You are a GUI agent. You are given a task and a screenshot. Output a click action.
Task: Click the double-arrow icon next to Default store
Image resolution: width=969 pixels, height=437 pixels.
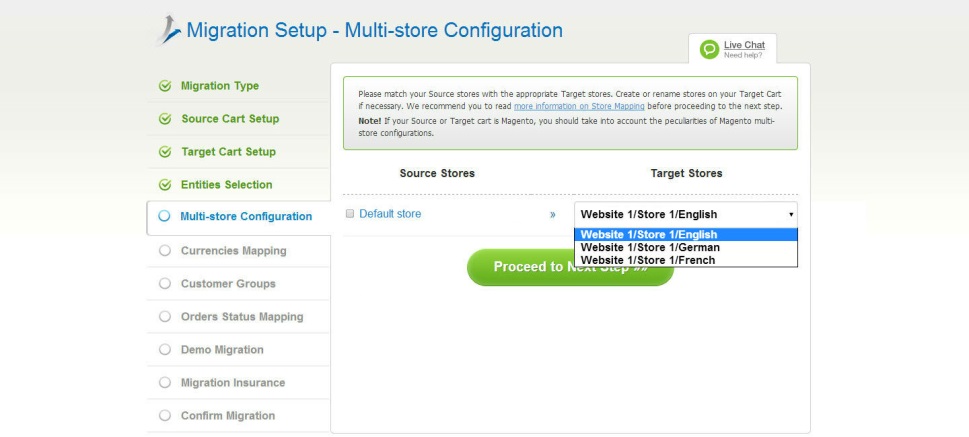click(x=552, y=214)
